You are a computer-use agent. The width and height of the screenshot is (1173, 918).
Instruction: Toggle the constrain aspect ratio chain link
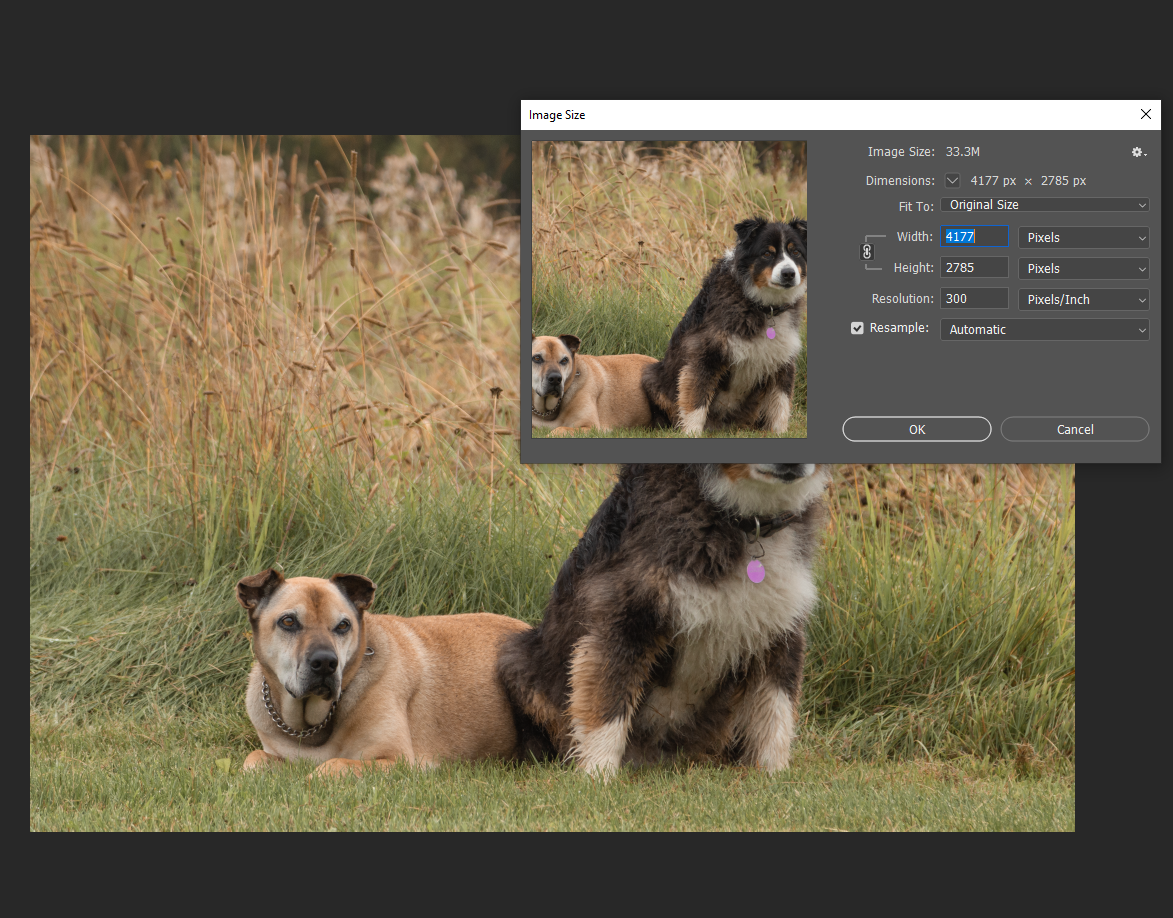point(867,252)
